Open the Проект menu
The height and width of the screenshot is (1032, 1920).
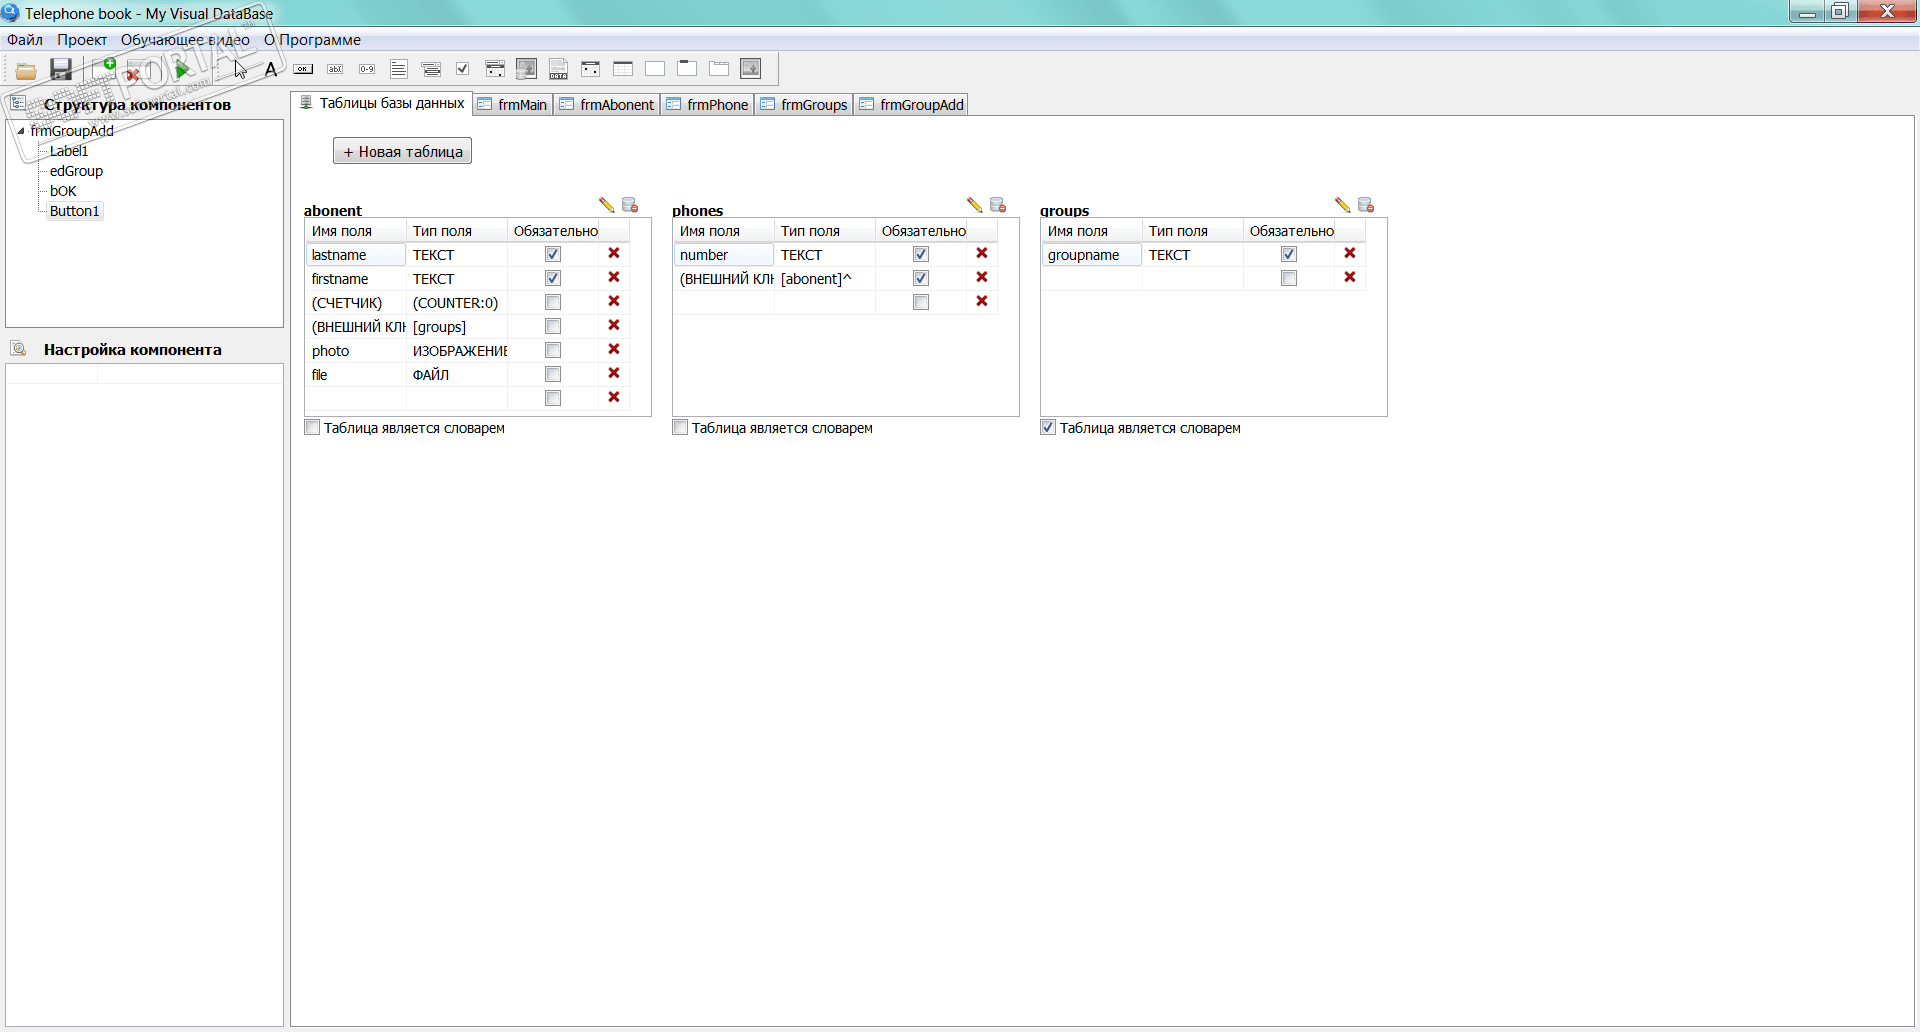click(x=82, y=40)
